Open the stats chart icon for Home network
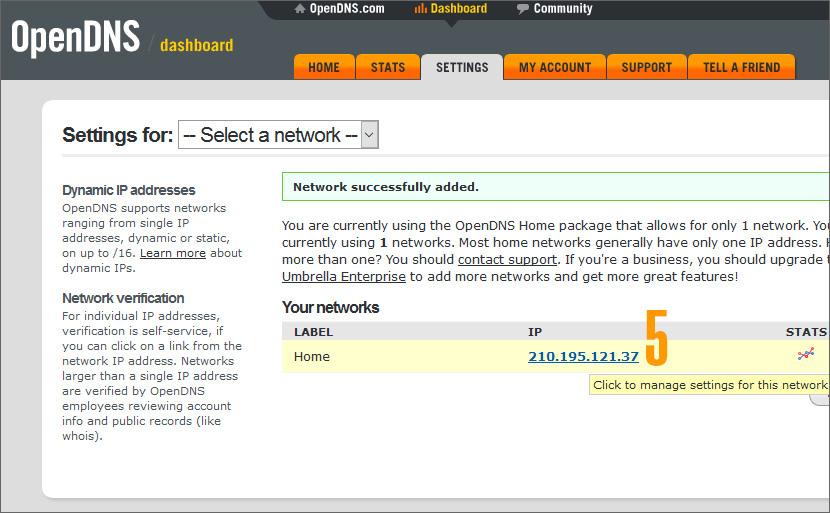 (x=806, y=354)
